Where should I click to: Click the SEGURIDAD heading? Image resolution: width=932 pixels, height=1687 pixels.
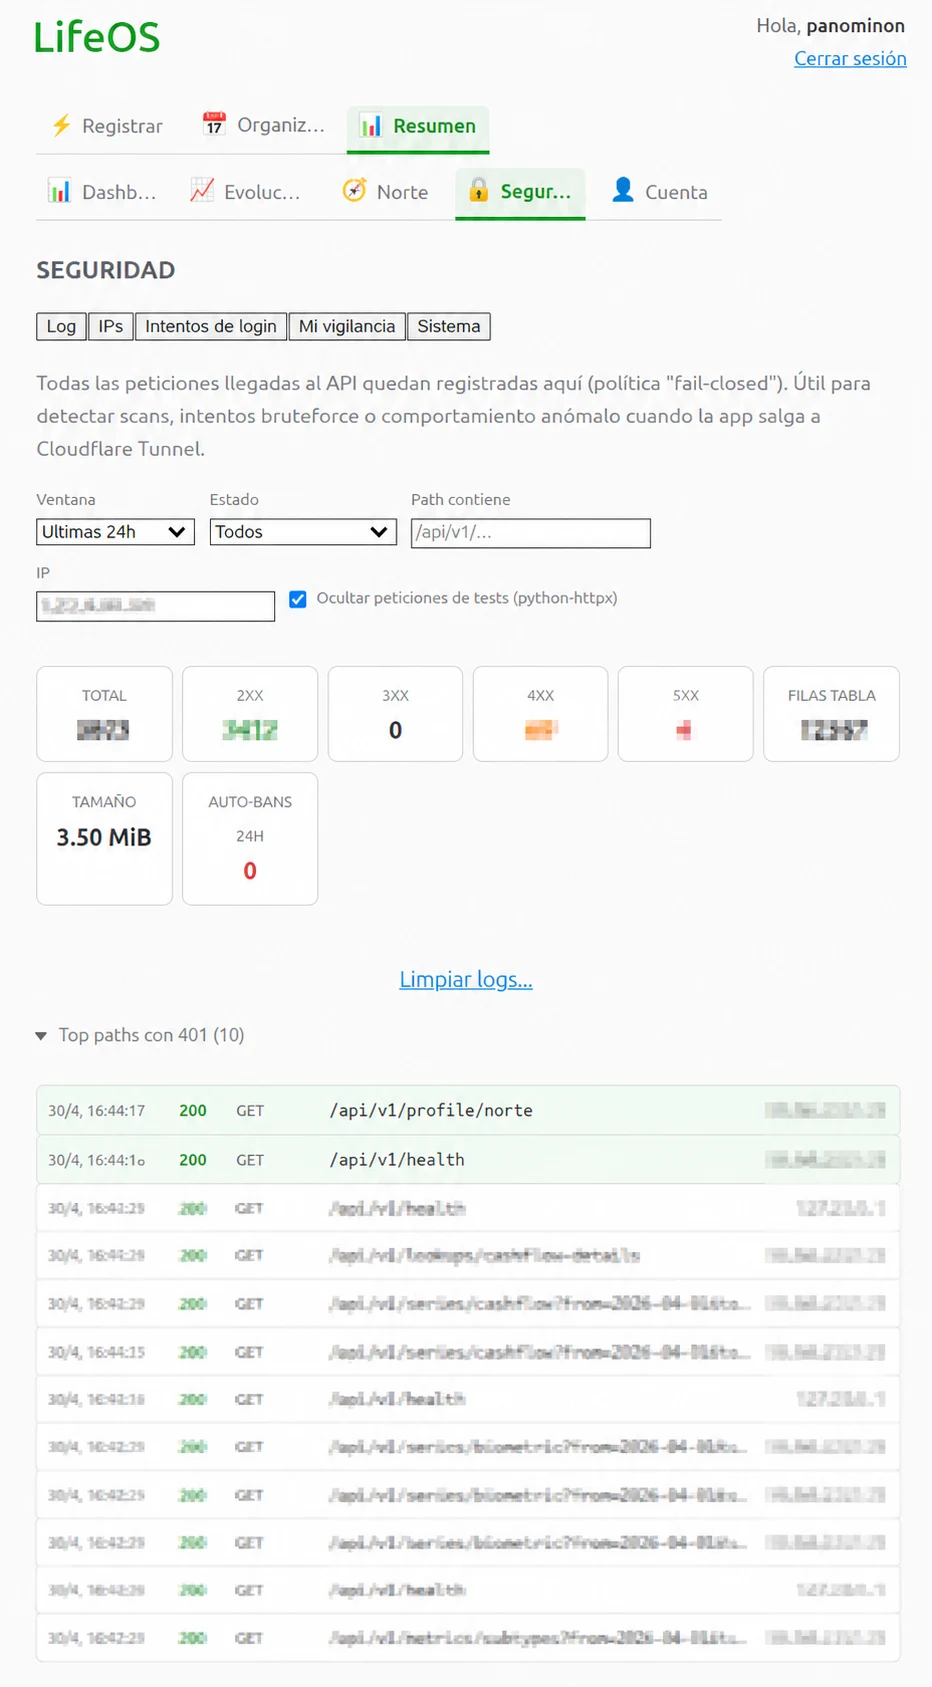[x=106, y=270]
